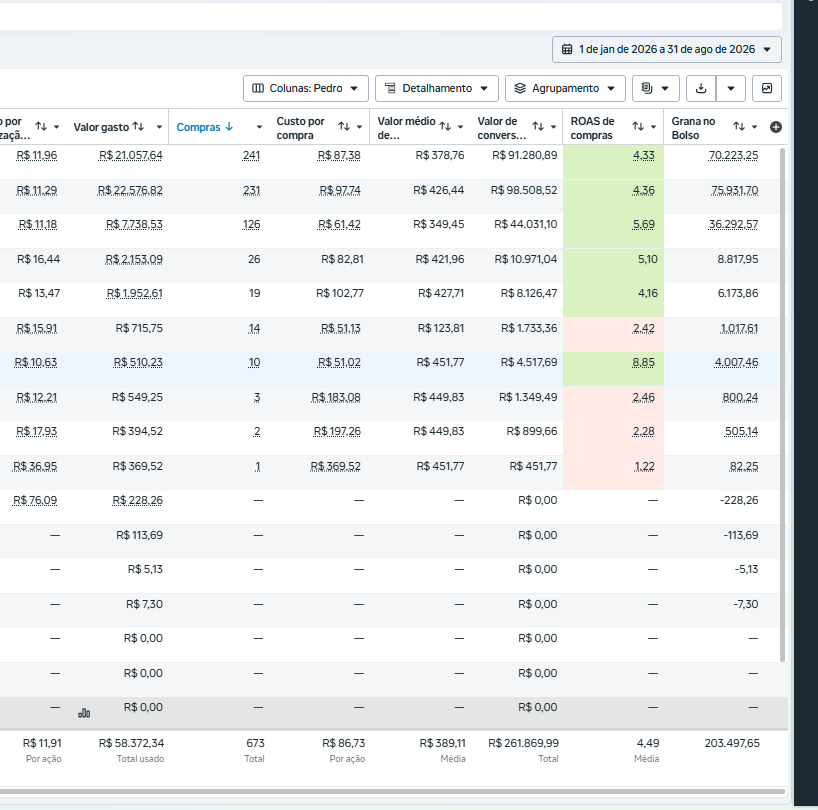
Task: Sort by Valor gasto arrows icon
Action: coord(138,127)
